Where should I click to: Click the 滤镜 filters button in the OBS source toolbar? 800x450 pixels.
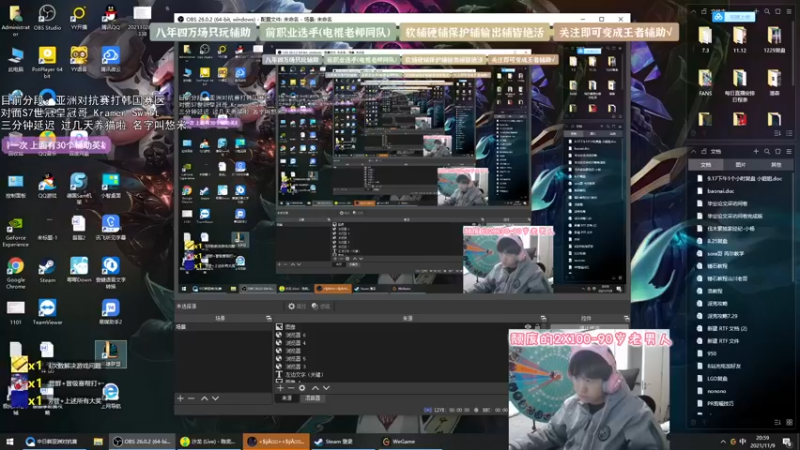tap(321, 306)
